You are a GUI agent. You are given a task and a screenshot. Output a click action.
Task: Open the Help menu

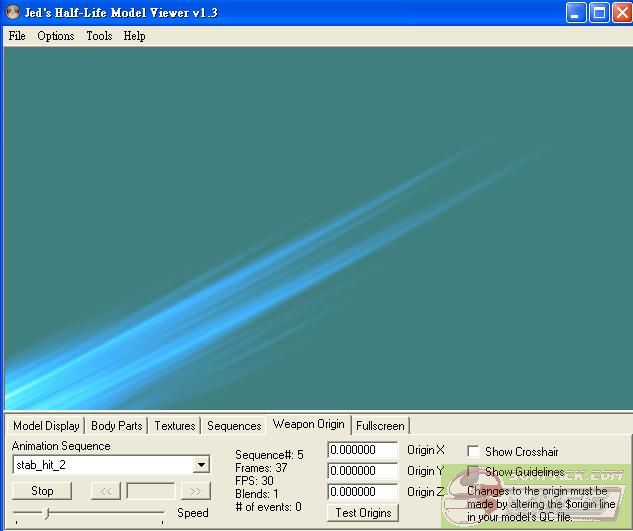coord(134,36)
